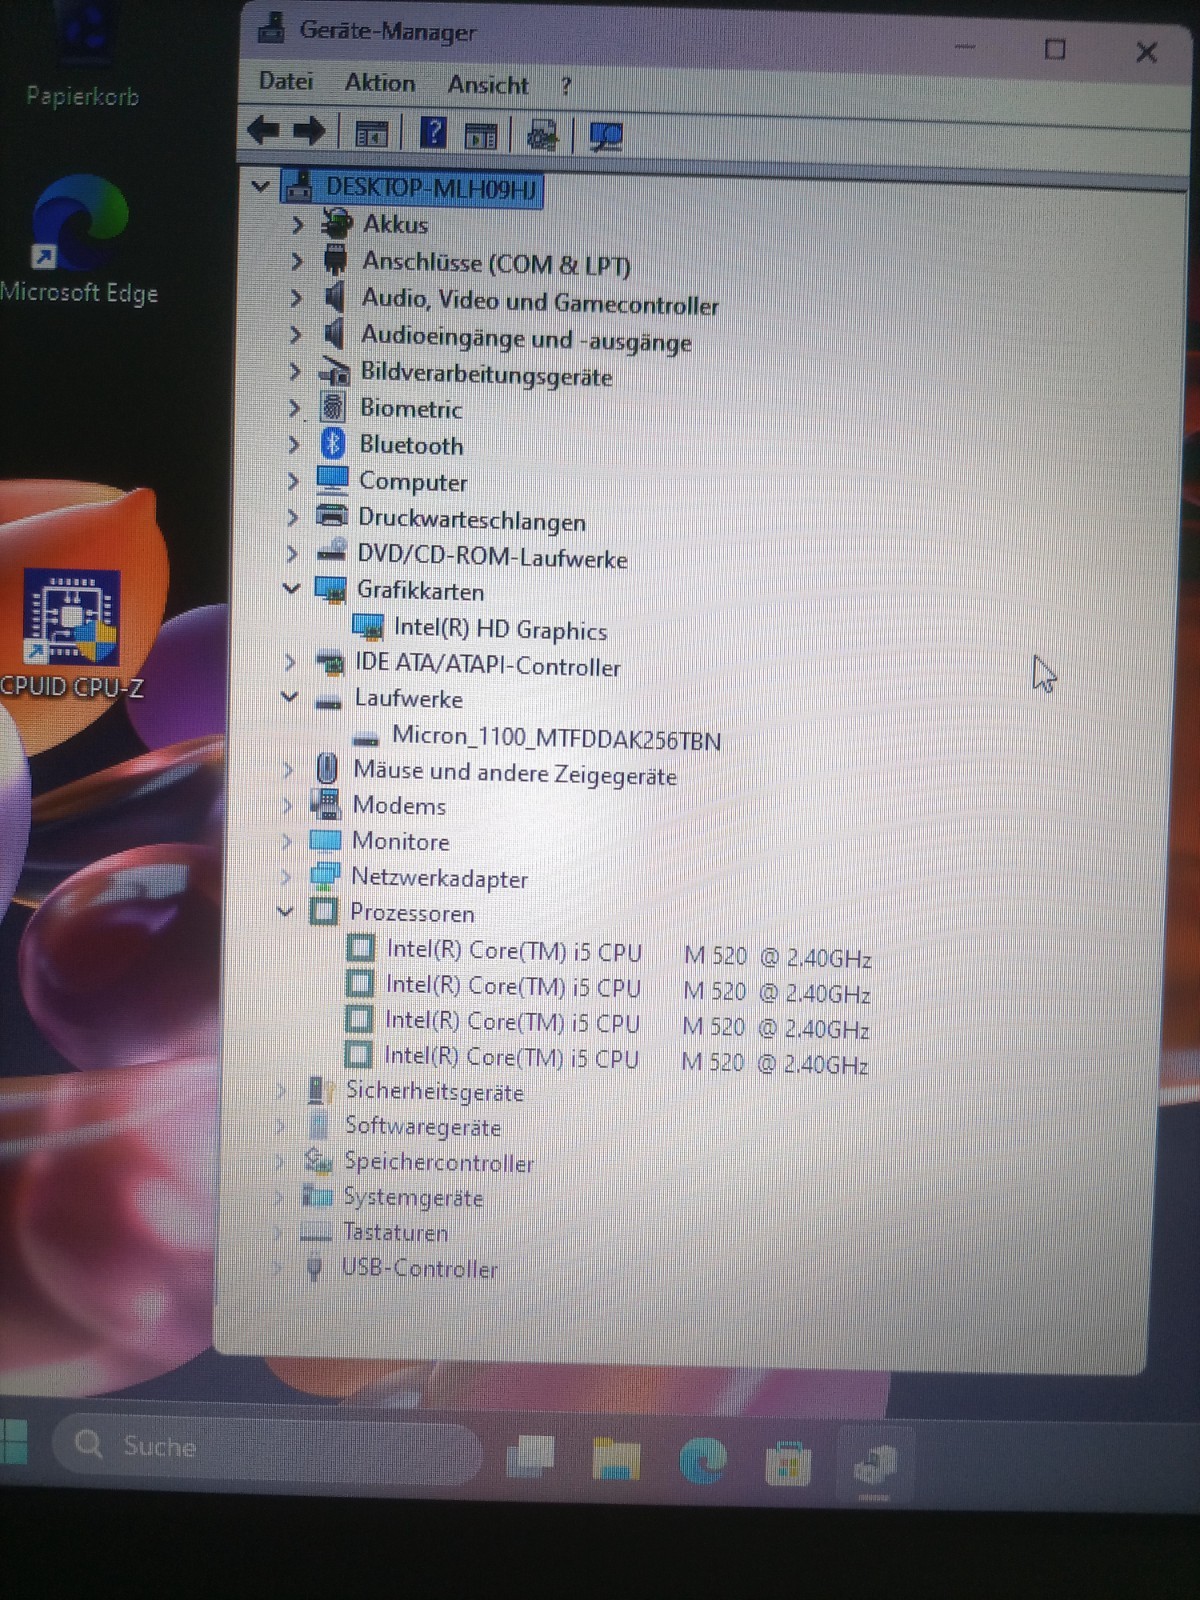Click the Suche taskbar search box
The image size is (1200, 1600).
pos(265,1449)
